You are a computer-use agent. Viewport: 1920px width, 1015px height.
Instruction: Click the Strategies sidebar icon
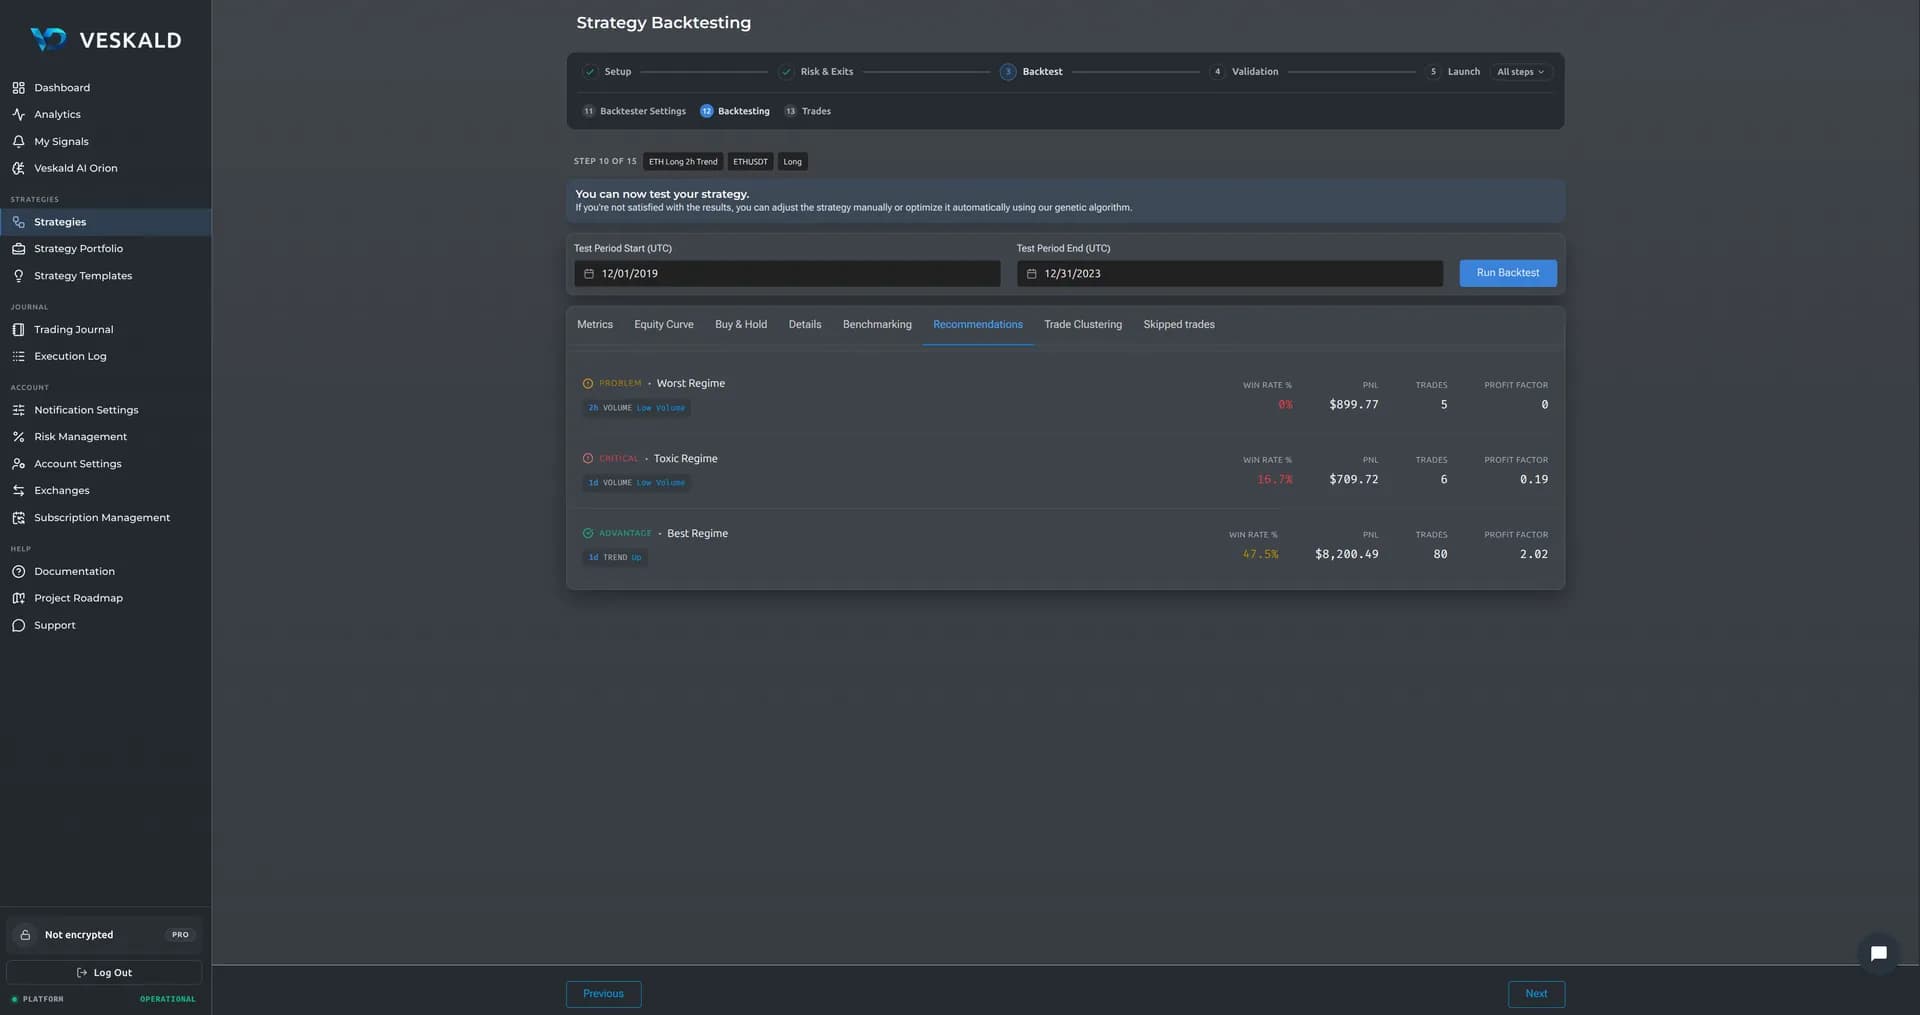(x=18, y=222)
